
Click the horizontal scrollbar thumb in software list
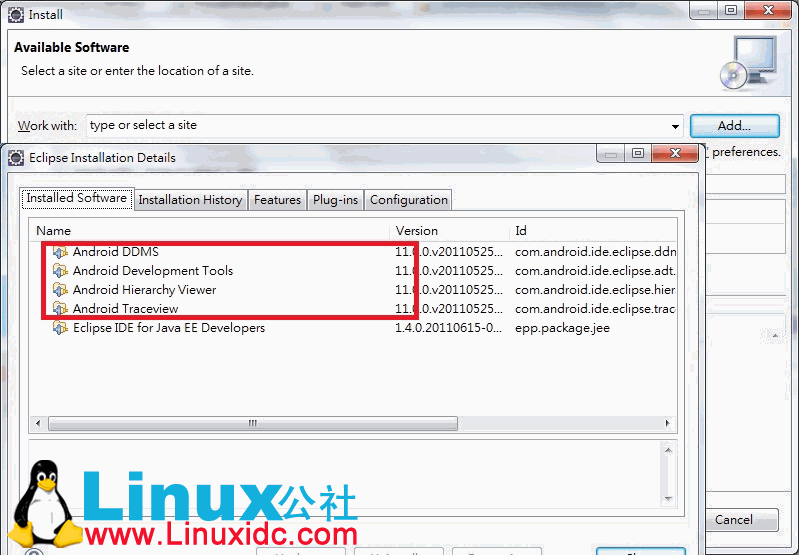pyautogui.click(x=252, y=423)
